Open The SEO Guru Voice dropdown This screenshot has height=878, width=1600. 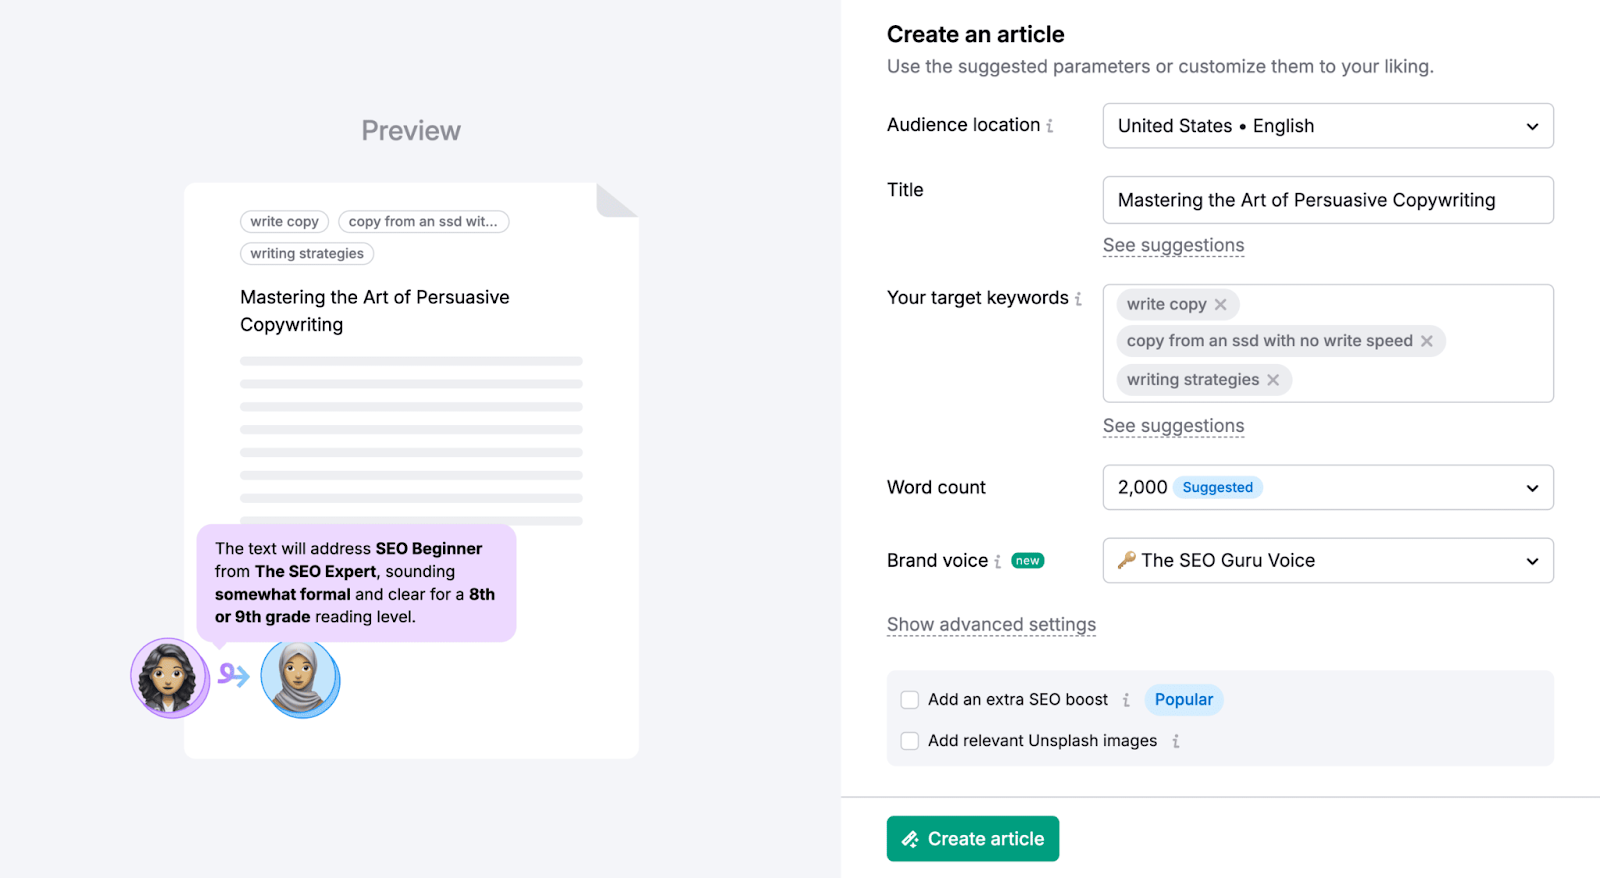pyautogui.click(x=1327, y=560)
